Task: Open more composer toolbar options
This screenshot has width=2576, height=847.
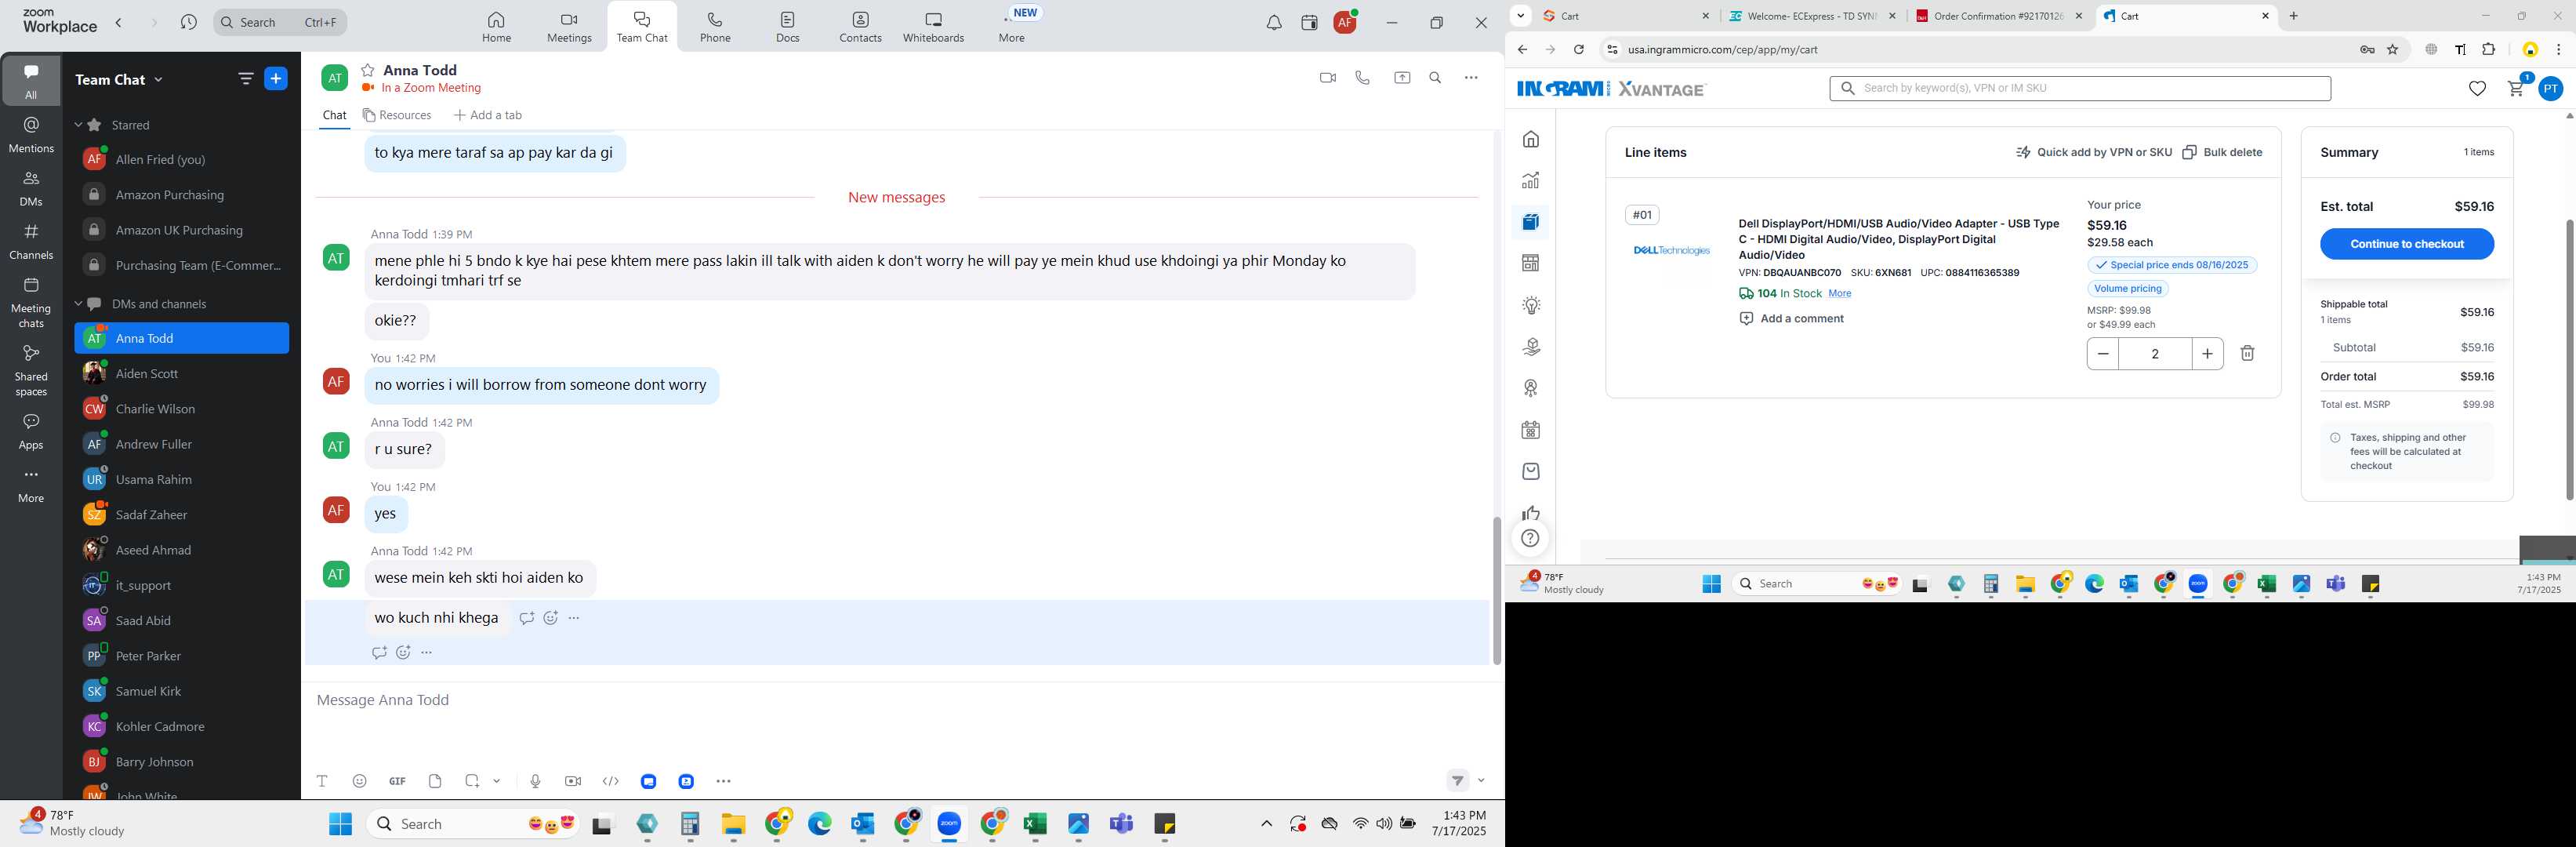Action: pyautogui.click(x=724, y=781)
